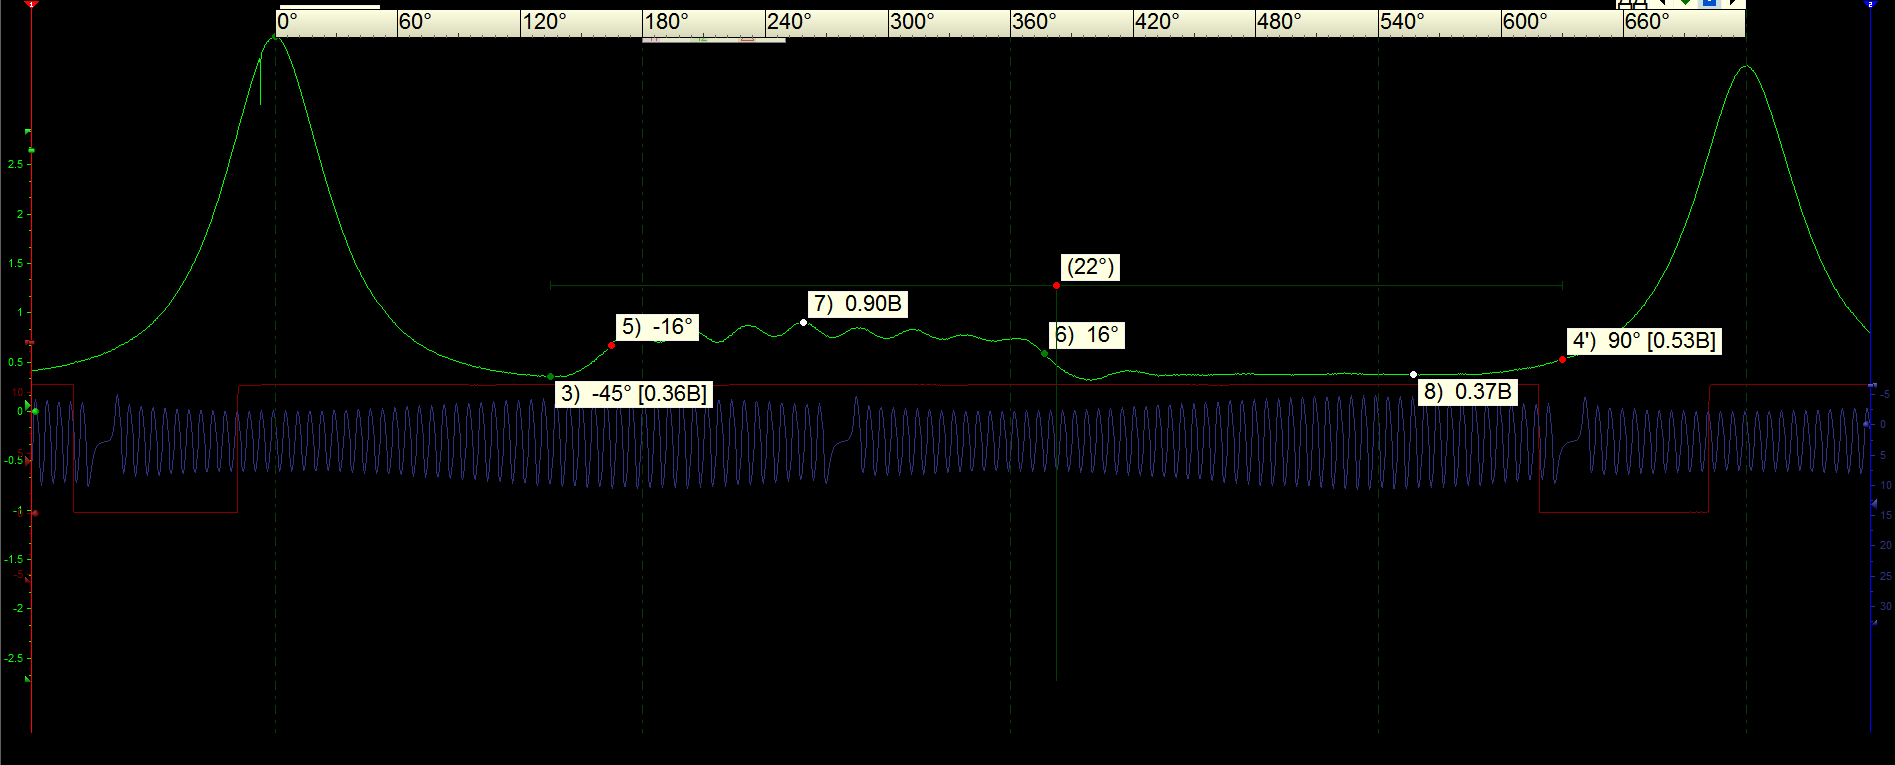The width and height of the screenshot is (1895, 765).
Task: Click the 2.5 value on green axis
Action: pyautogui.click(x=15, y=165)
